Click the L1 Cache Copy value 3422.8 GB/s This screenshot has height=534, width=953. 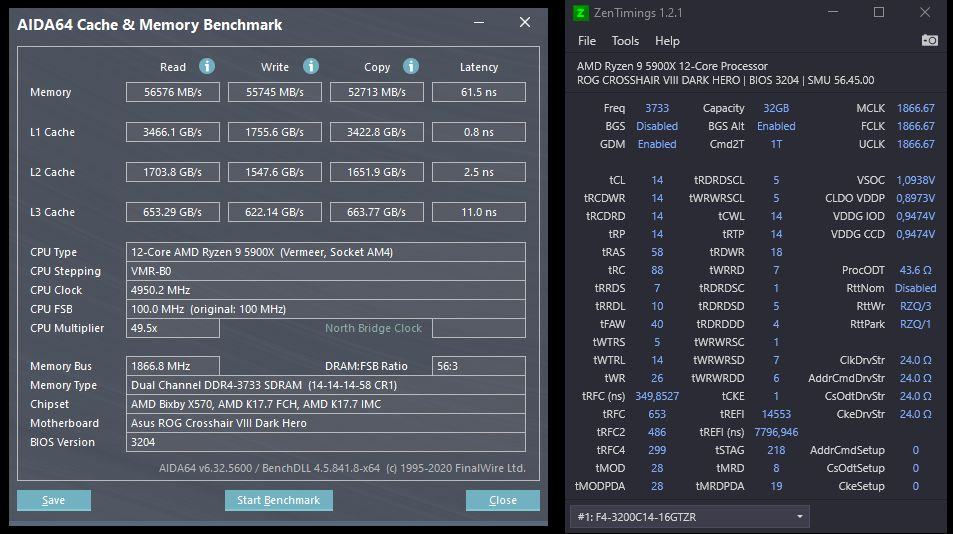point(377,132)
